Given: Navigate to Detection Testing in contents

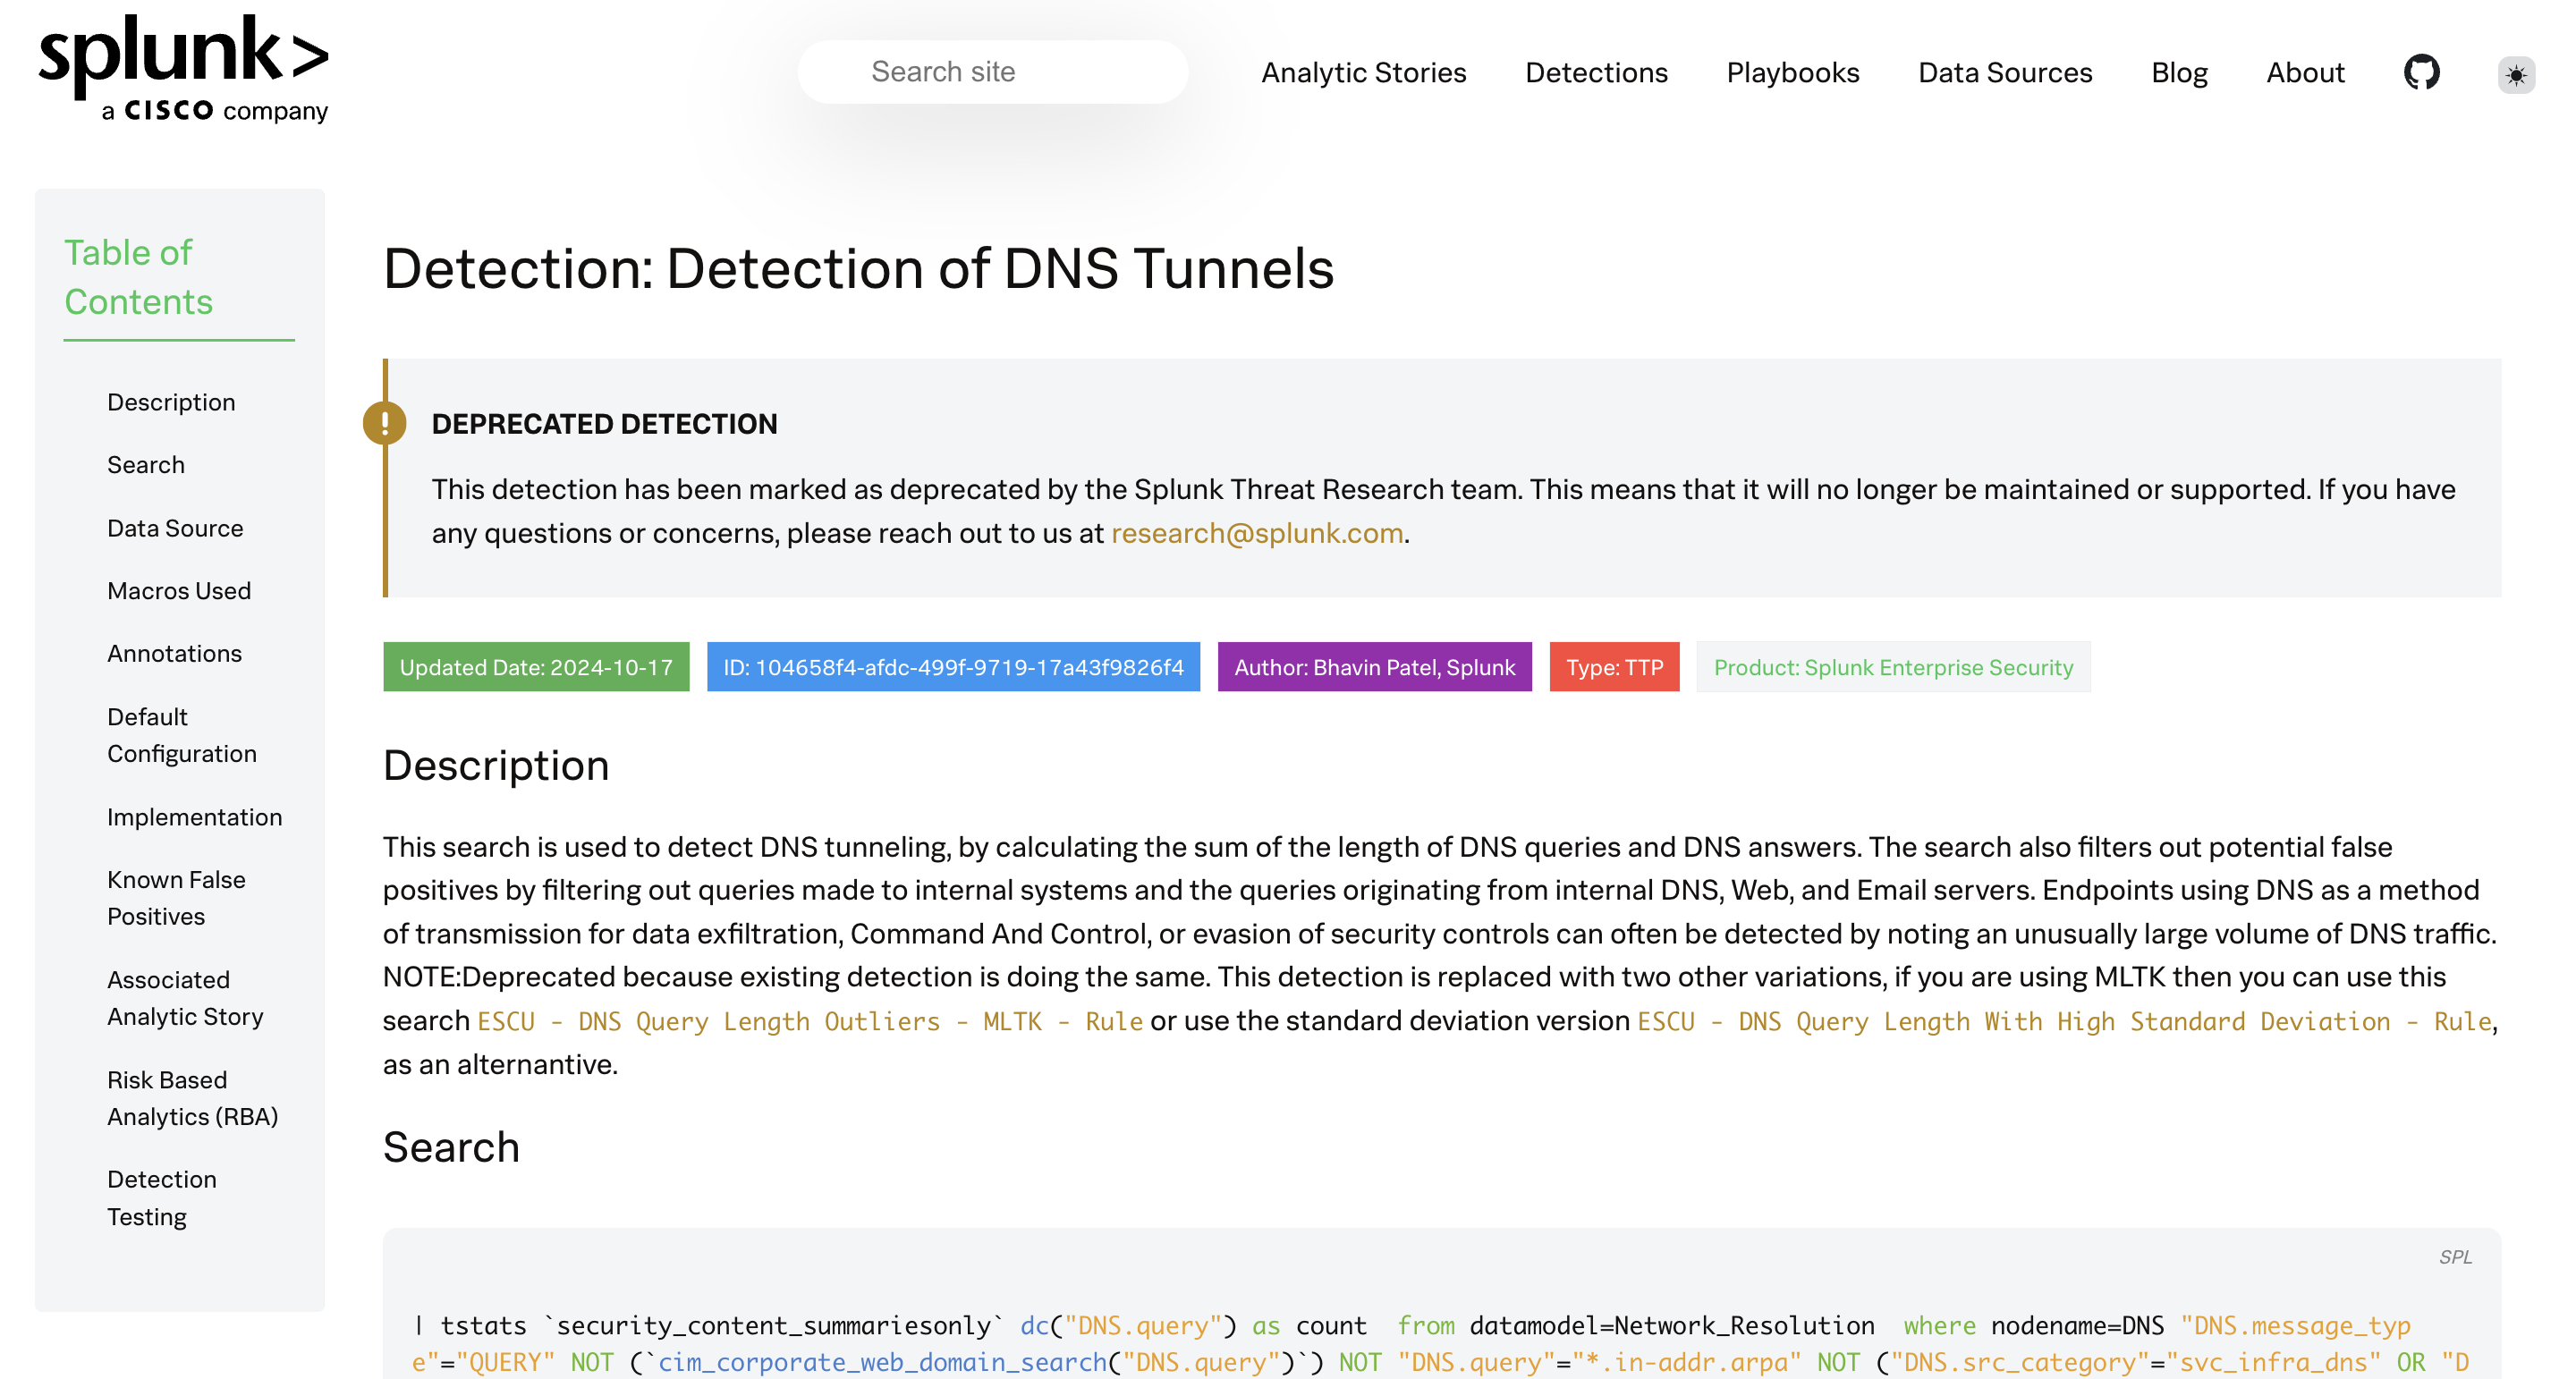Looking at the screenshot, I should (x=161, y=1198).
